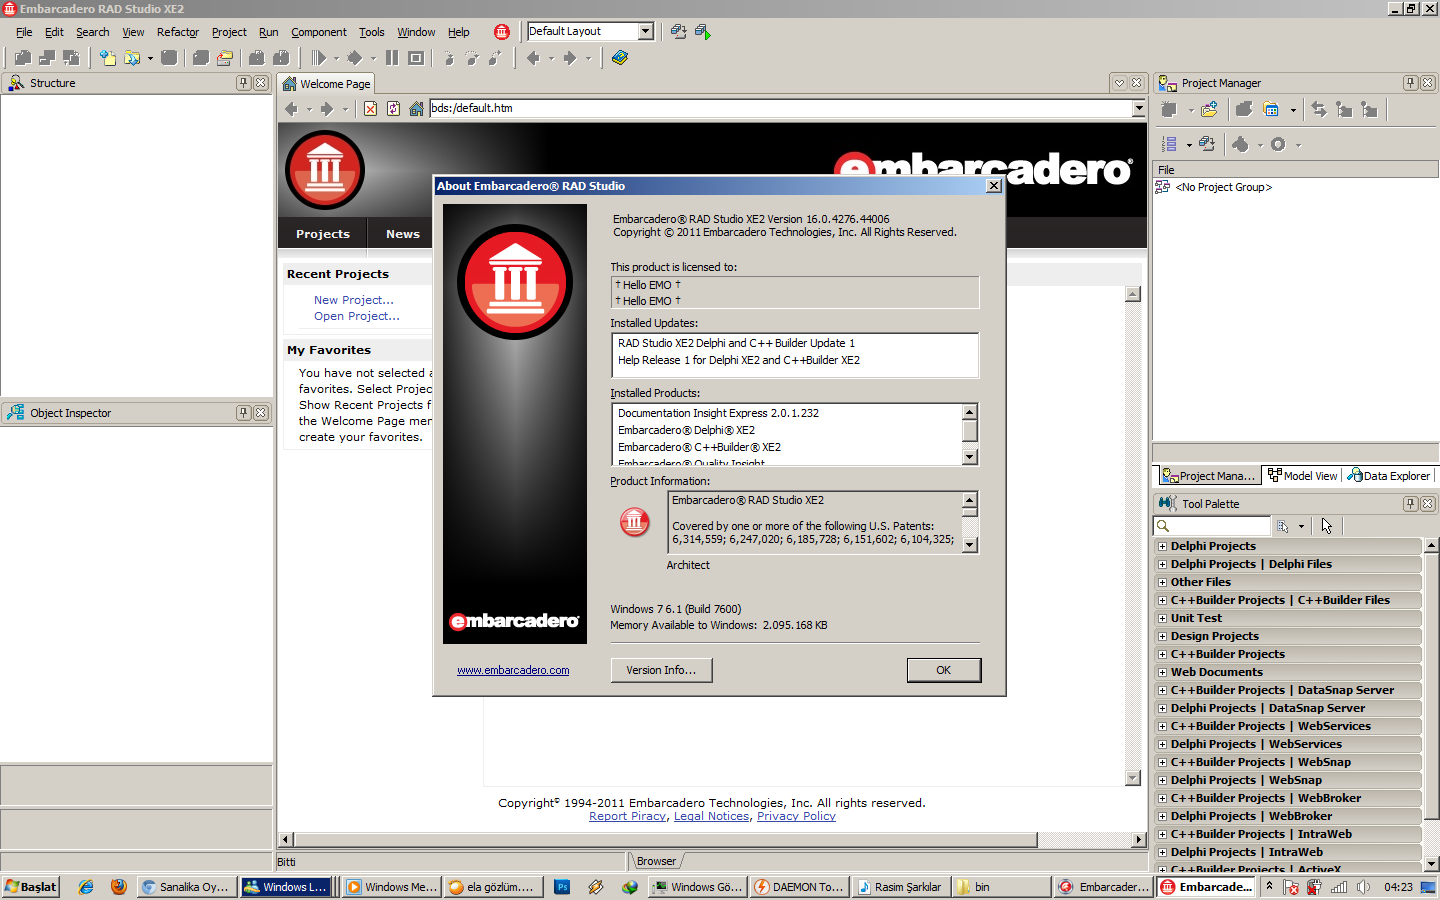
Task: Toggle pin on Project Manager panel
Action: (1410, 83)
